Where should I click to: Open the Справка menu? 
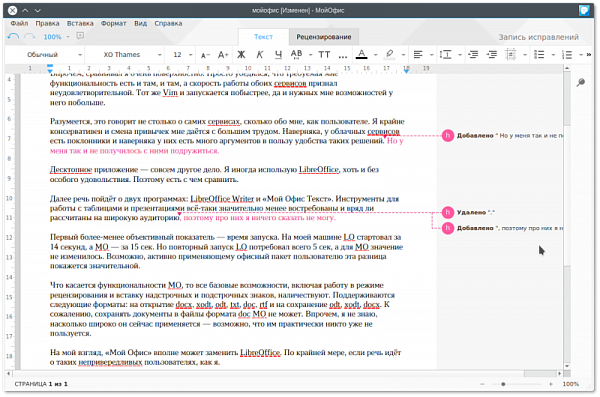click(168, 23)
